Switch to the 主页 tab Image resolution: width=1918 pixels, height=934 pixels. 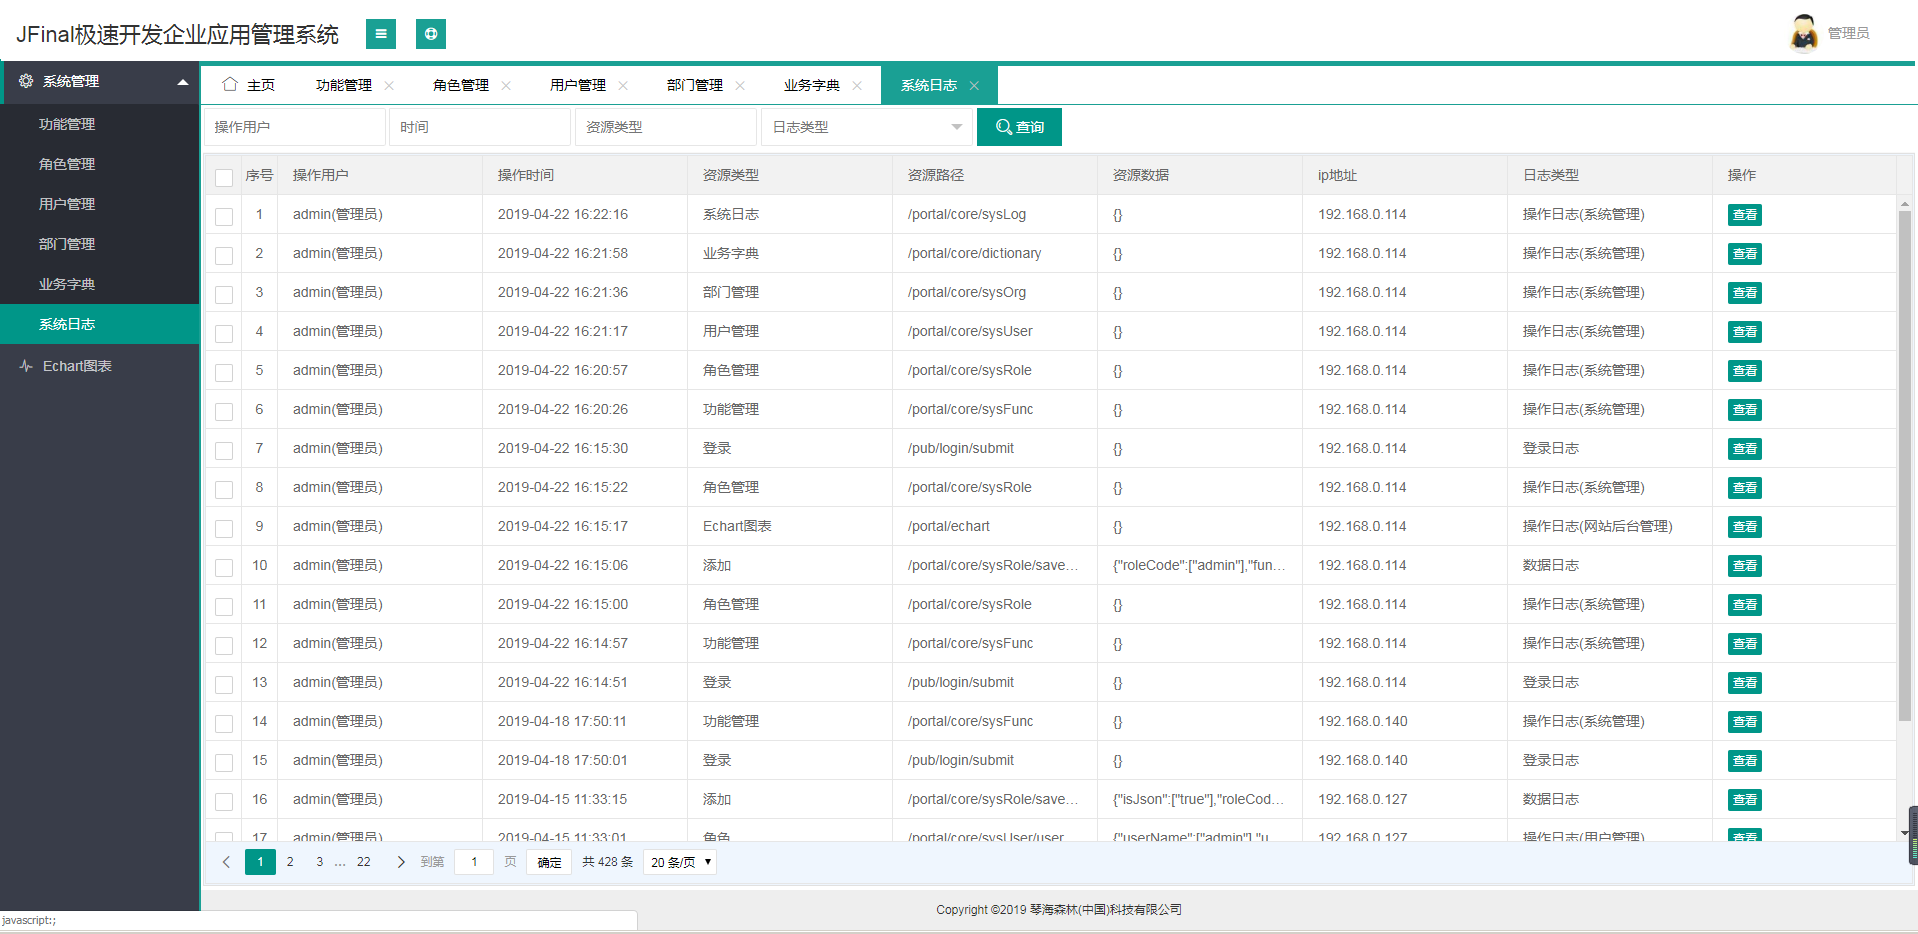pyautogui.click(x=249, y=85)
